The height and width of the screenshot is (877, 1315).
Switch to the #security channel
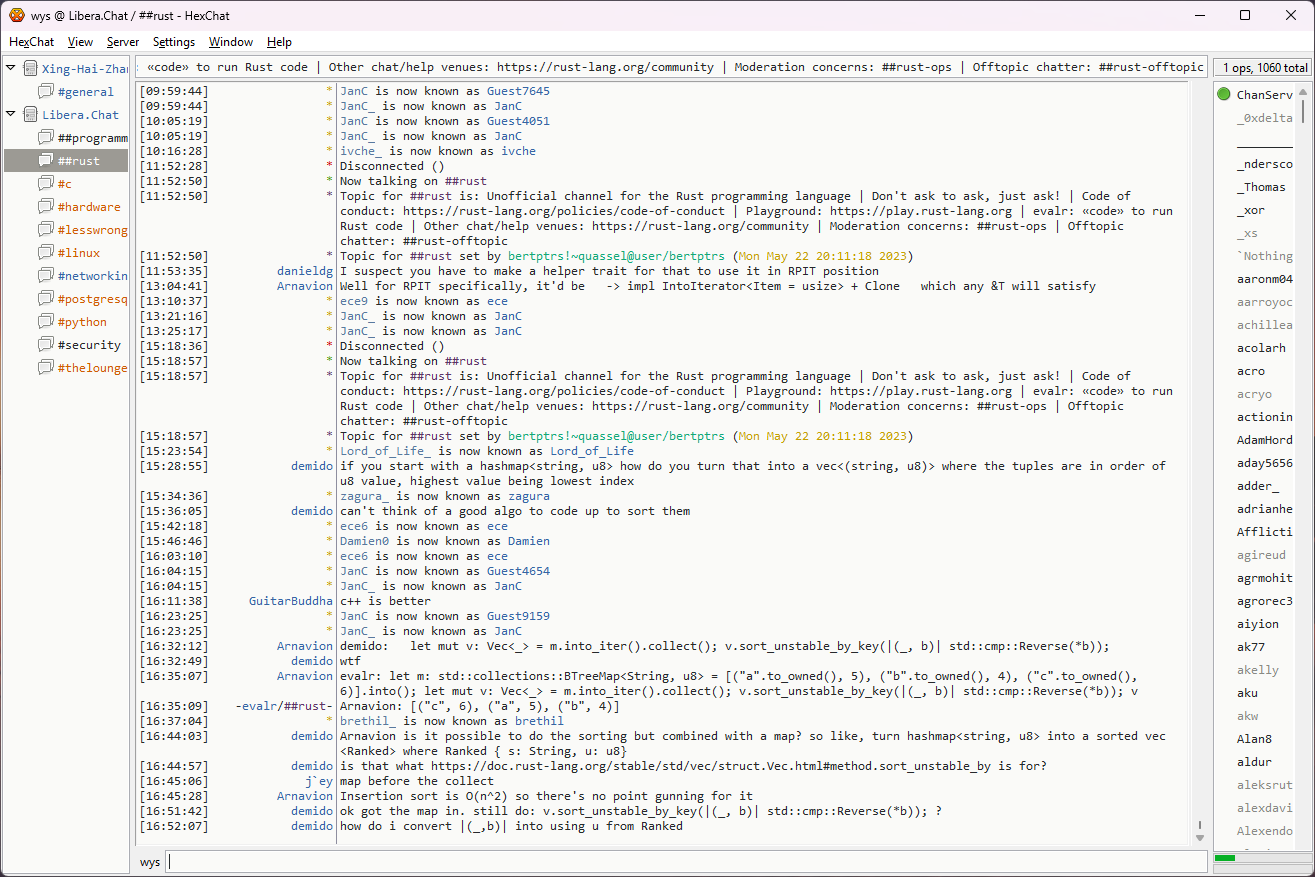89,345
